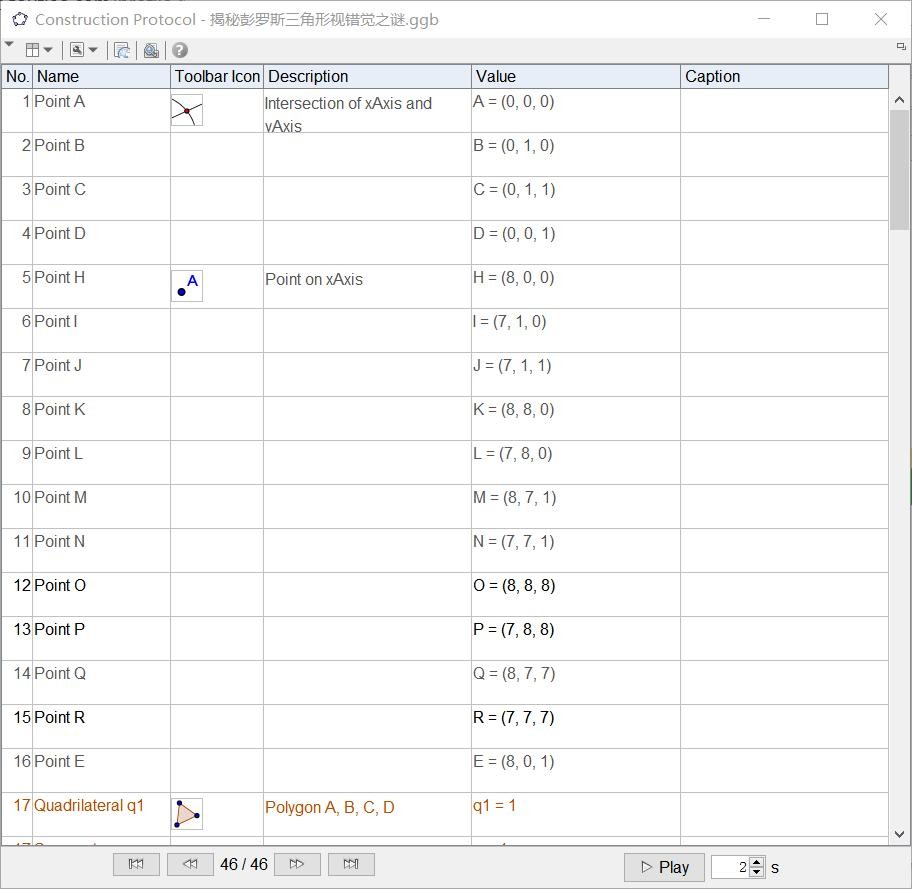Jump to first construction step
Image resolution: width=912 pixels, height=889 pixels.
(x=137, y=865)
